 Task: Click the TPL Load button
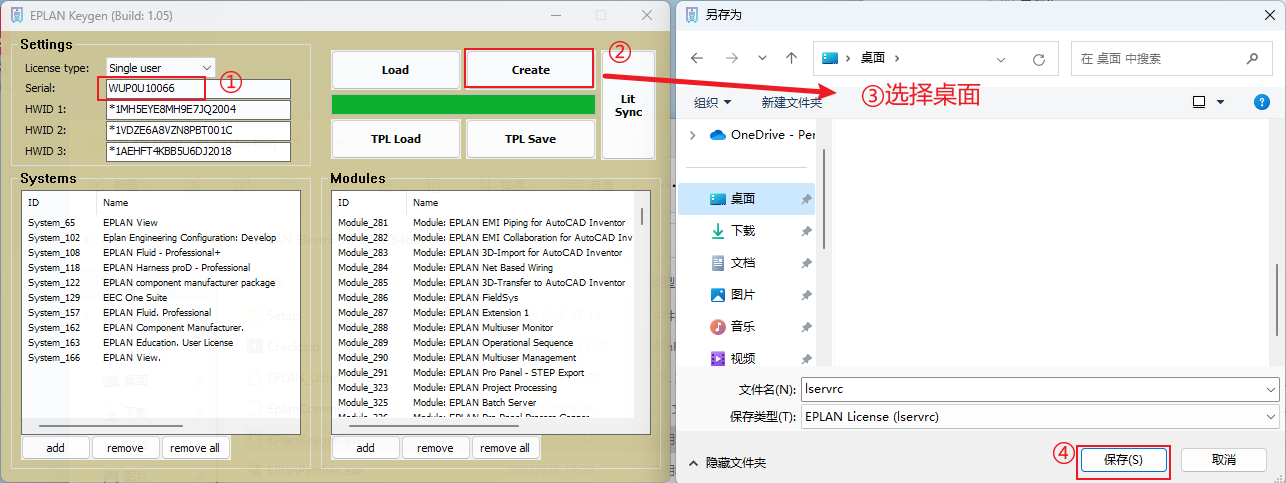pos(395,139)
